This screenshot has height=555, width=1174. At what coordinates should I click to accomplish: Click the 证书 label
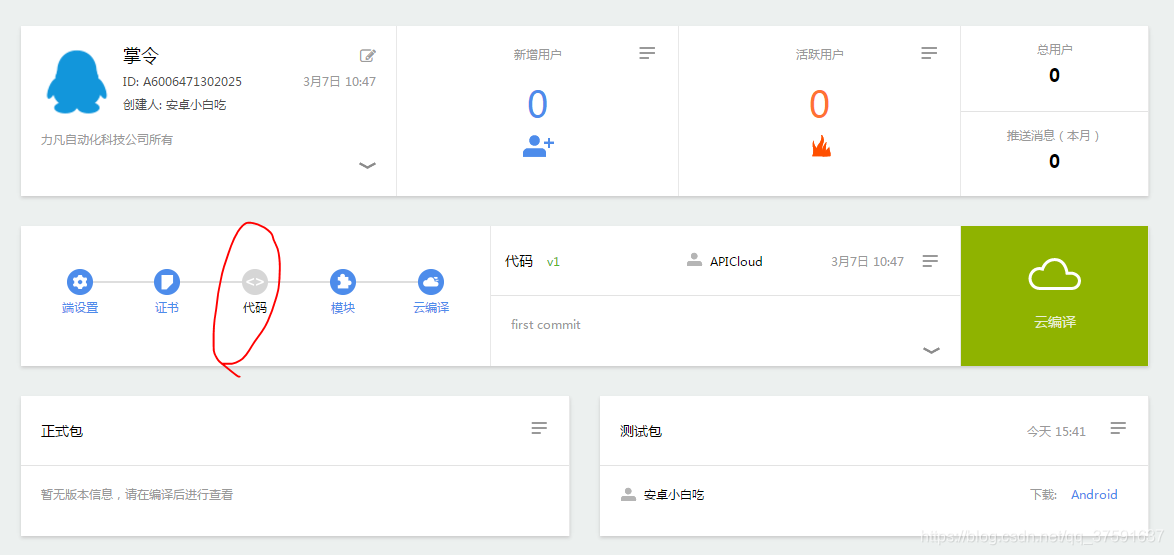click(167, 308)
